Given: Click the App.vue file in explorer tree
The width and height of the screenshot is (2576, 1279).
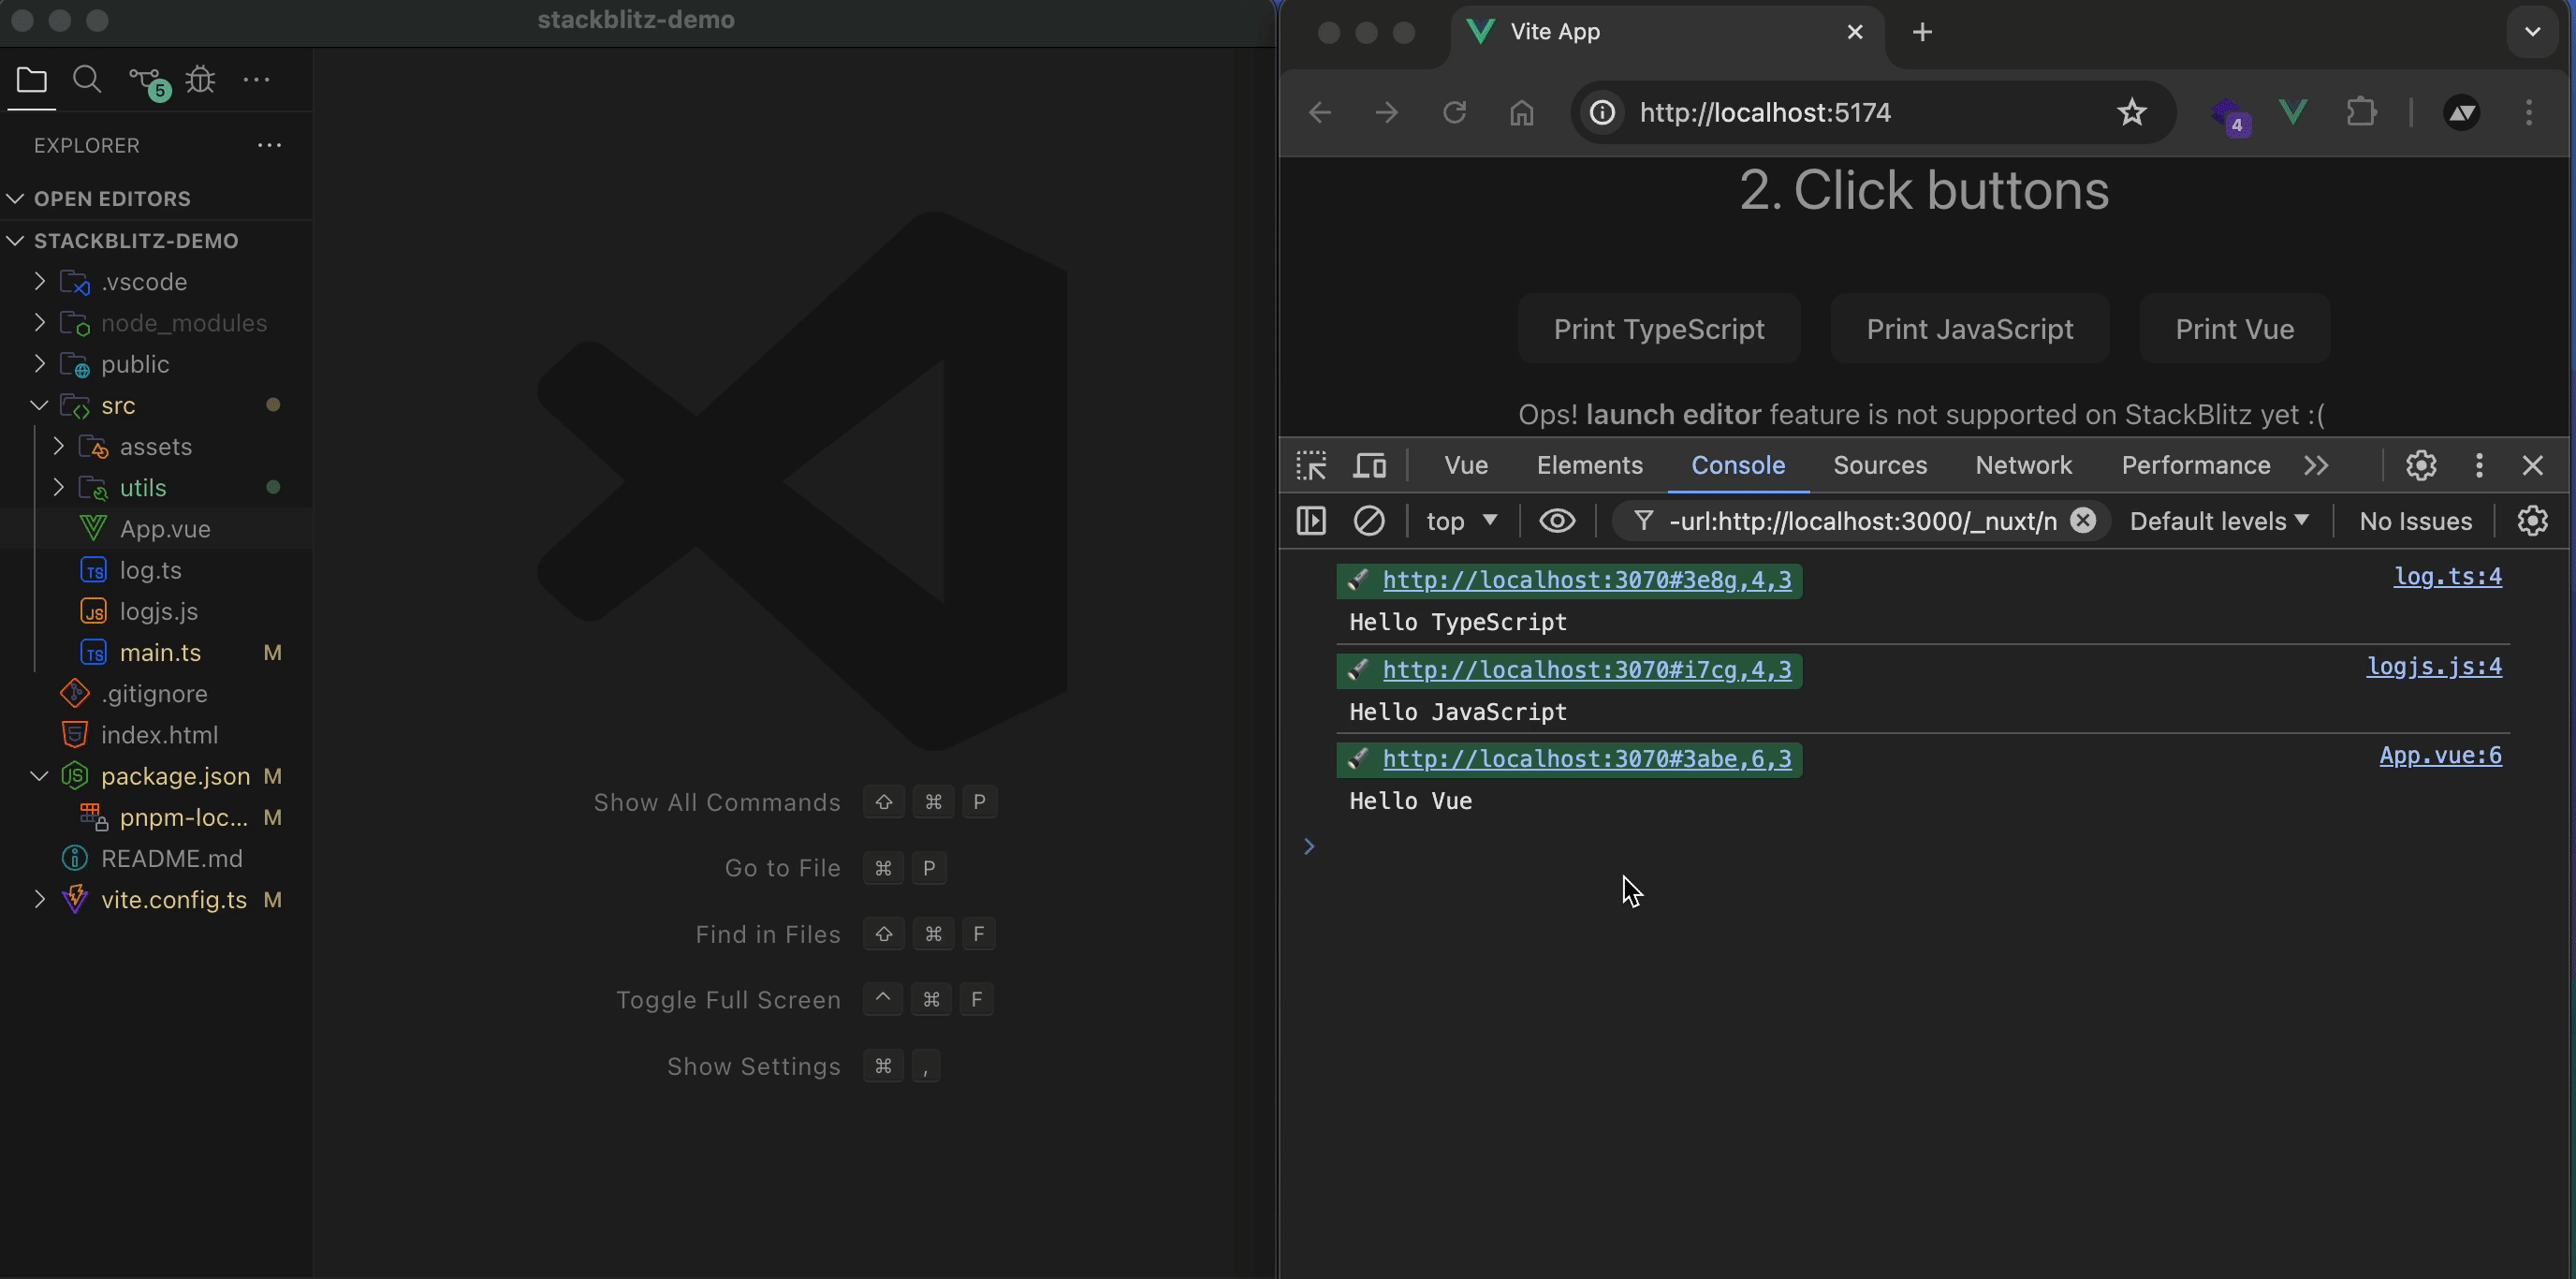Looking at the screenshot, I should (x=165, y=529).
